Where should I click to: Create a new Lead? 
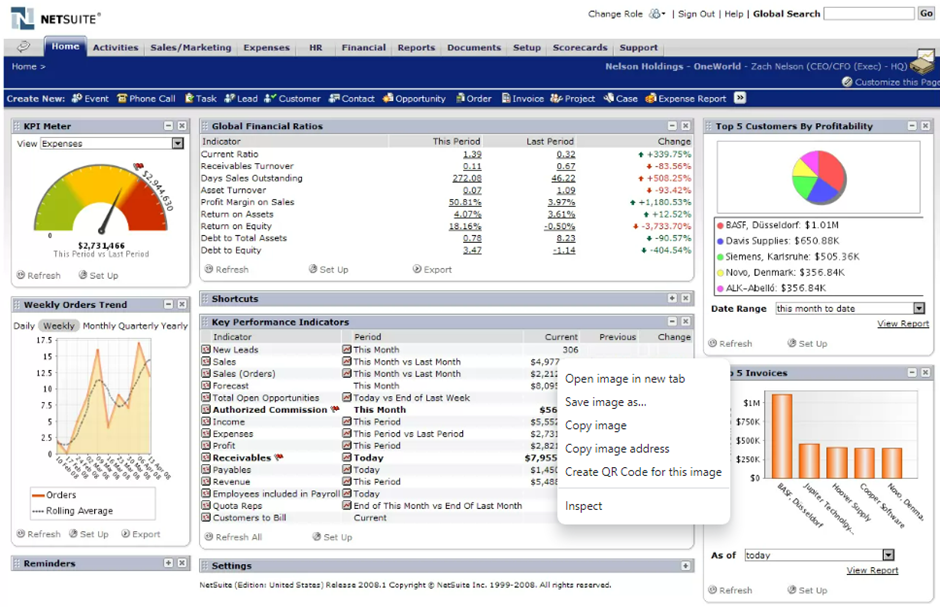(241, 98)
